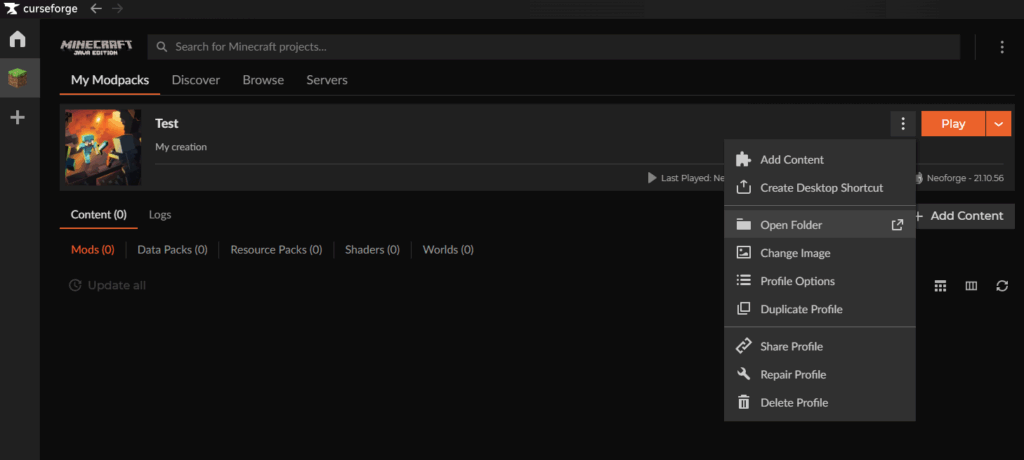This screenshot has height=460, width=1024.
Task: Select Repair Profile menu item
Action: 793,374
